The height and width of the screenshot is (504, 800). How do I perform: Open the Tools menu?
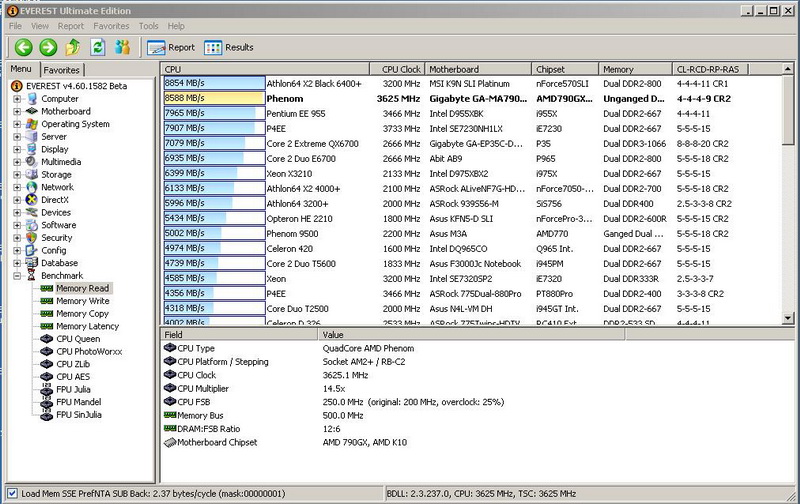pyautogui.click(x=148, y=26)
